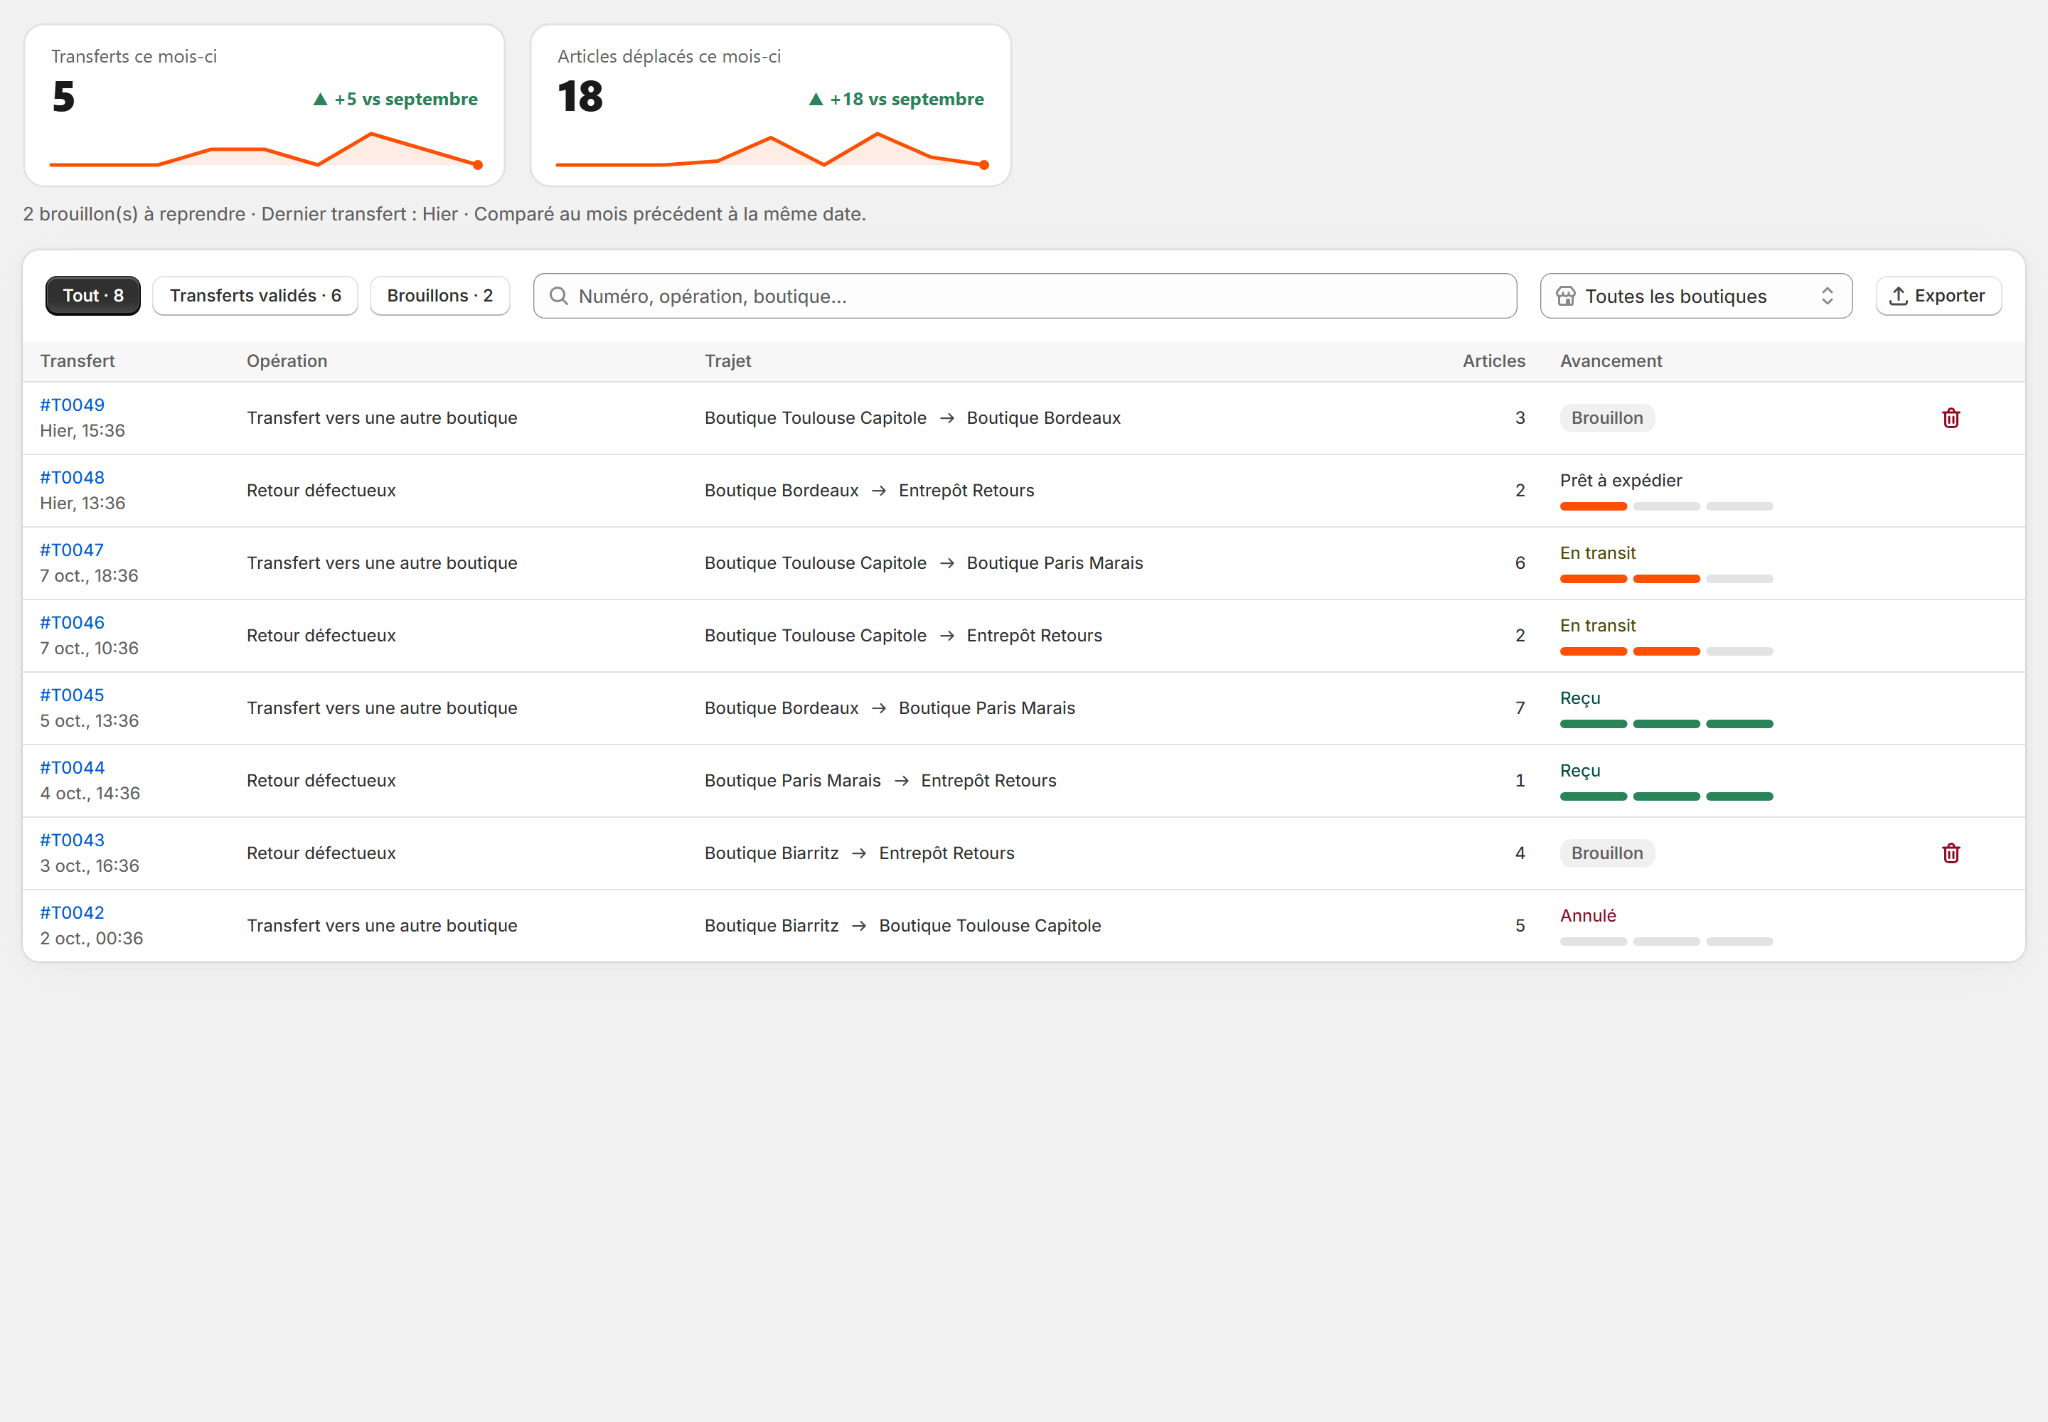The width and height of the screenshot is (2048, 1422).
Task: Click +18 vs septembre trend text
Action: [x=897, y=99]
